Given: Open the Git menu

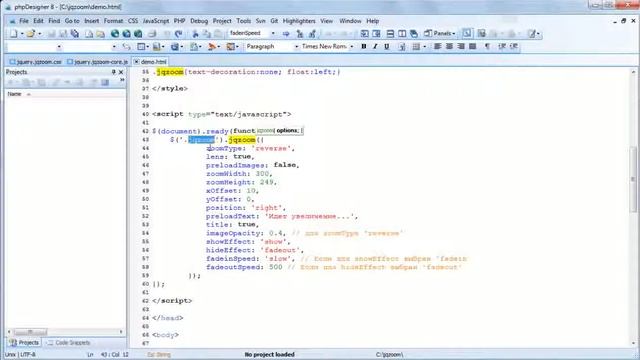Looking at the screenshot, I should (x=274, y=21).
